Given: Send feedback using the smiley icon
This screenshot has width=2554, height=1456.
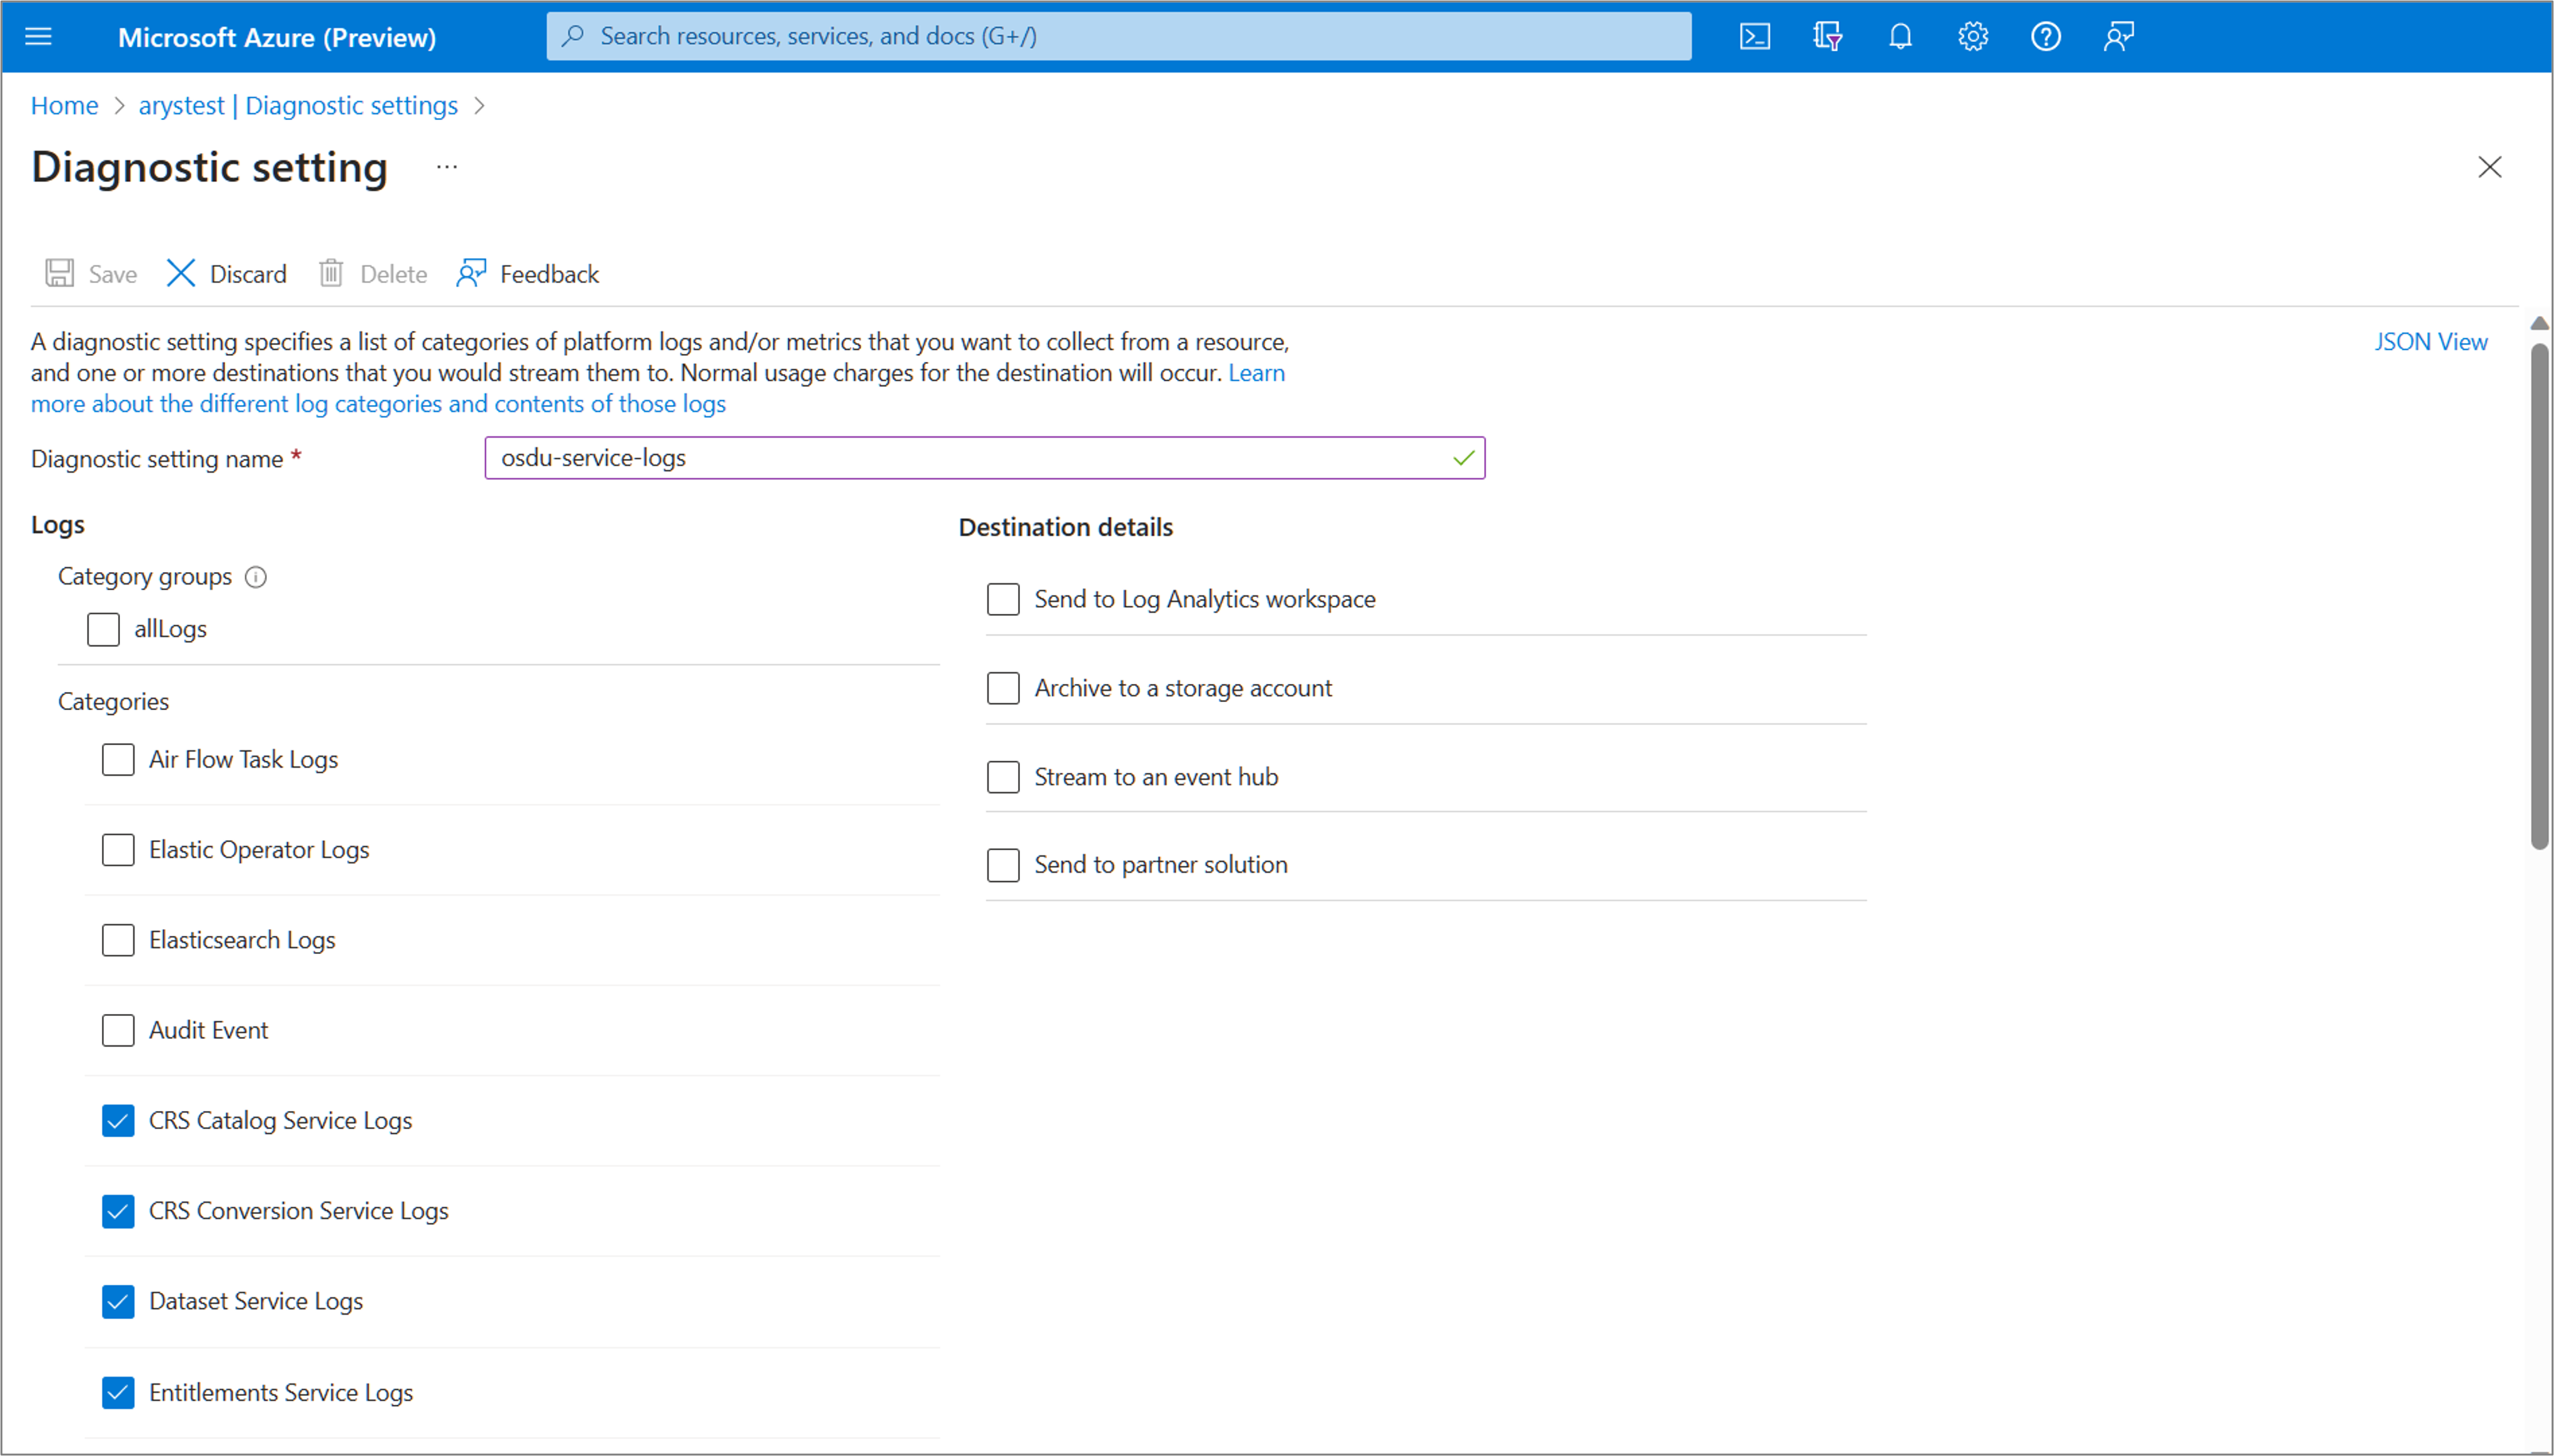Looking at the screenshot, I should pos(2118,36).
